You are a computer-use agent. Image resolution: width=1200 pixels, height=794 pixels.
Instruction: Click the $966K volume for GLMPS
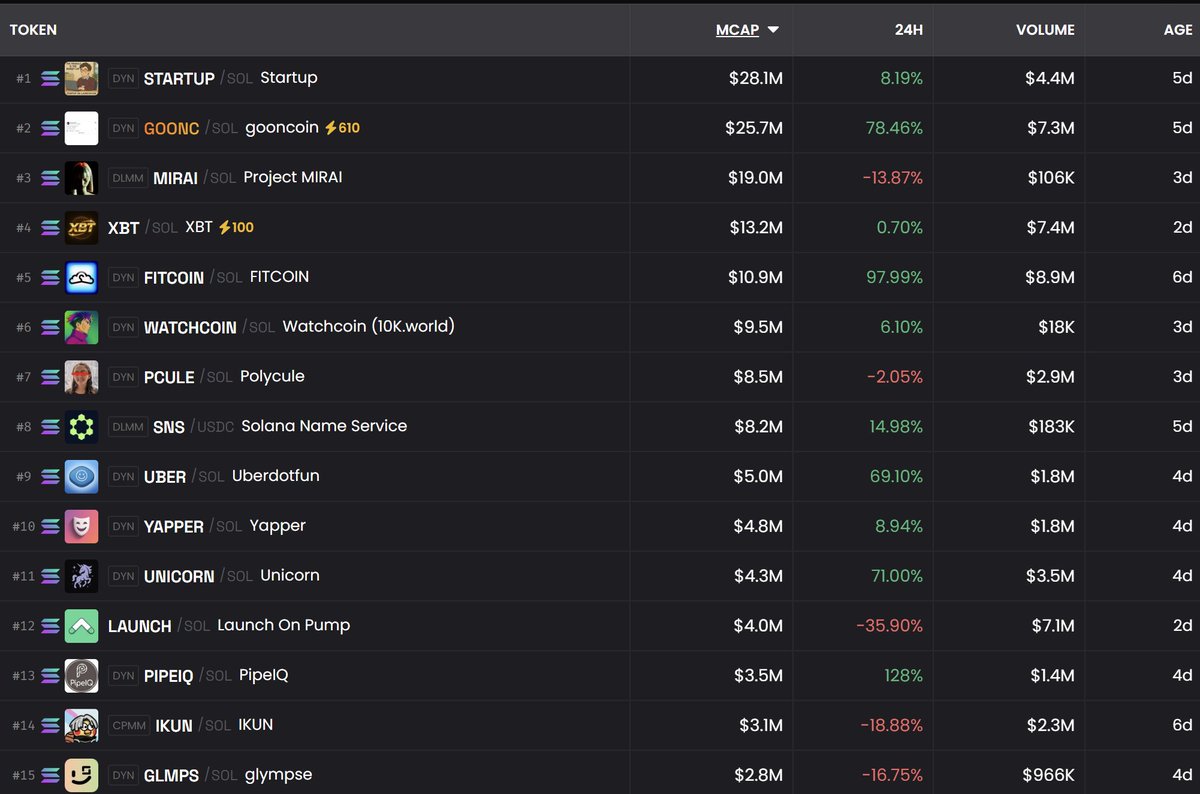point(1048,775)
